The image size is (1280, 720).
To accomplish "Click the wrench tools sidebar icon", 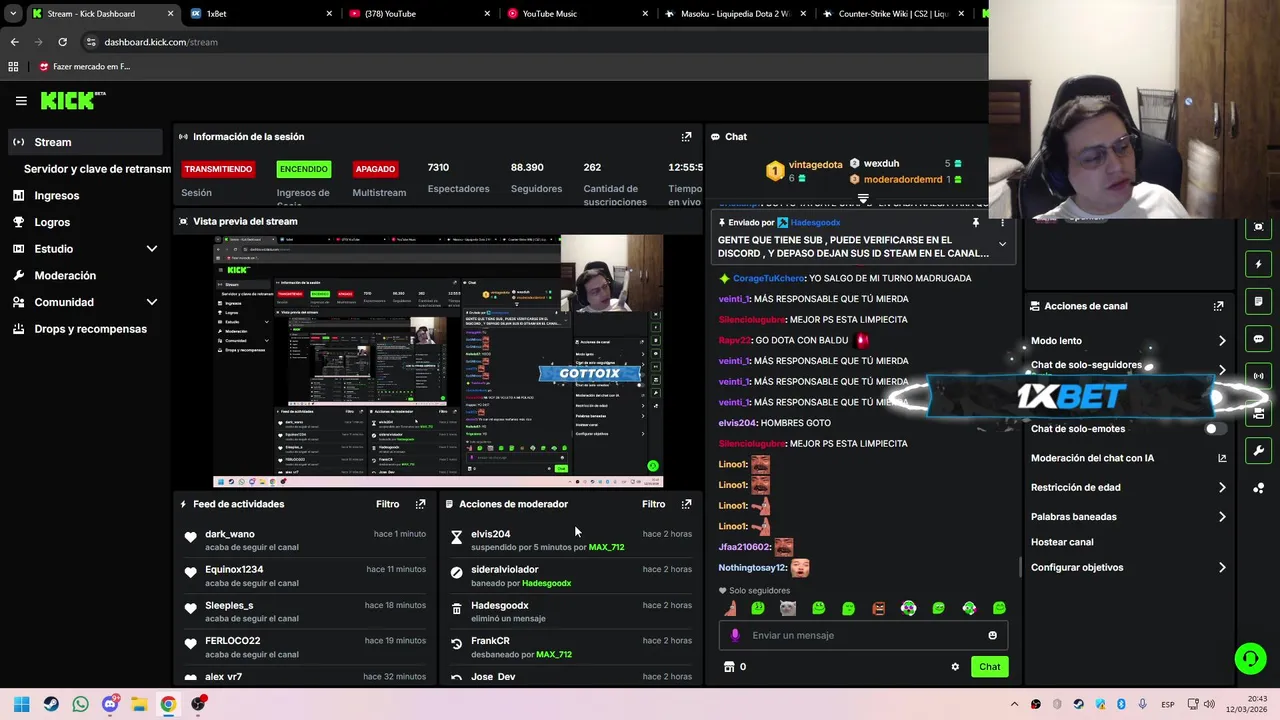I will 1258,451.
